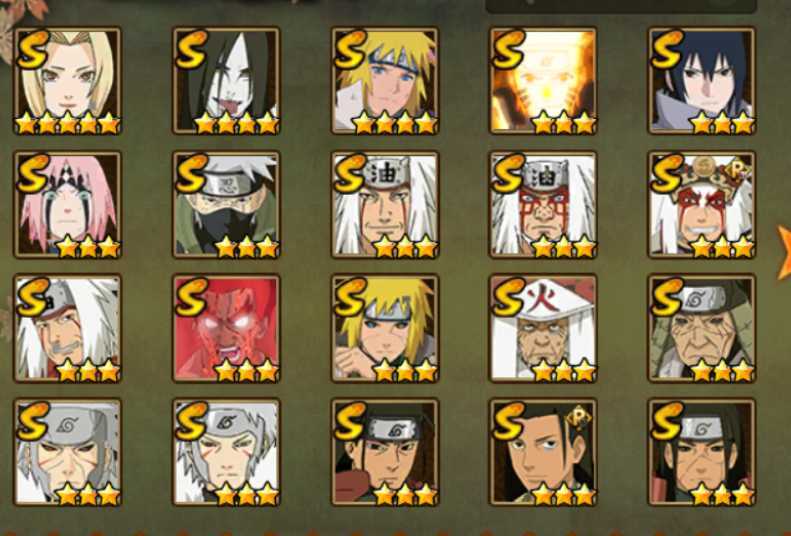Pick the wrinkled elder in the dark helmet headband
Image resolution: width=791 pixels, height=536 pixels.
702,328
